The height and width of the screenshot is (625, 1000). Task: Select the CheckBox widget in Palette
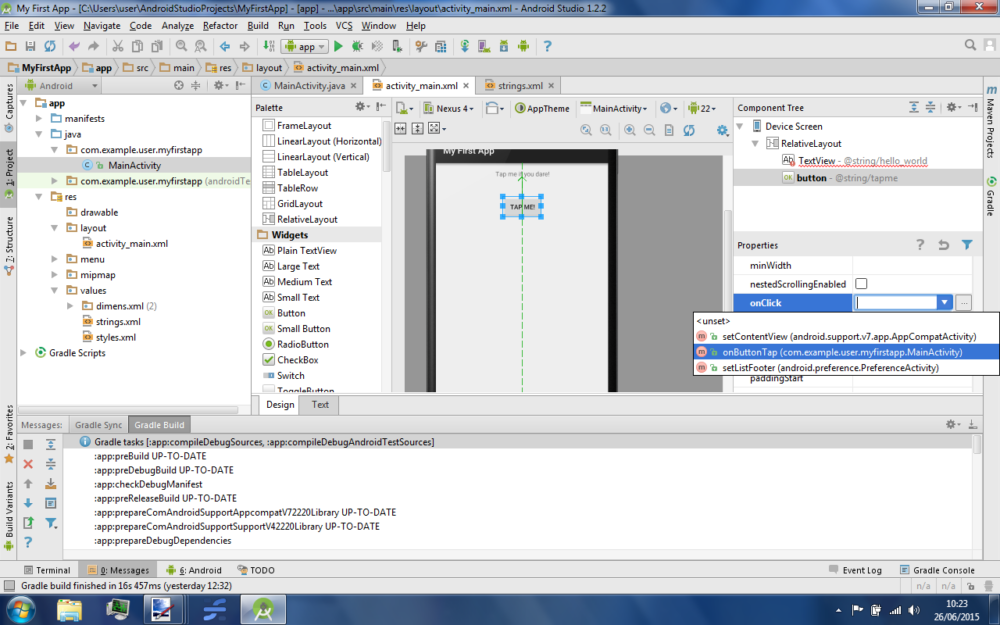(x=297, y=360)
